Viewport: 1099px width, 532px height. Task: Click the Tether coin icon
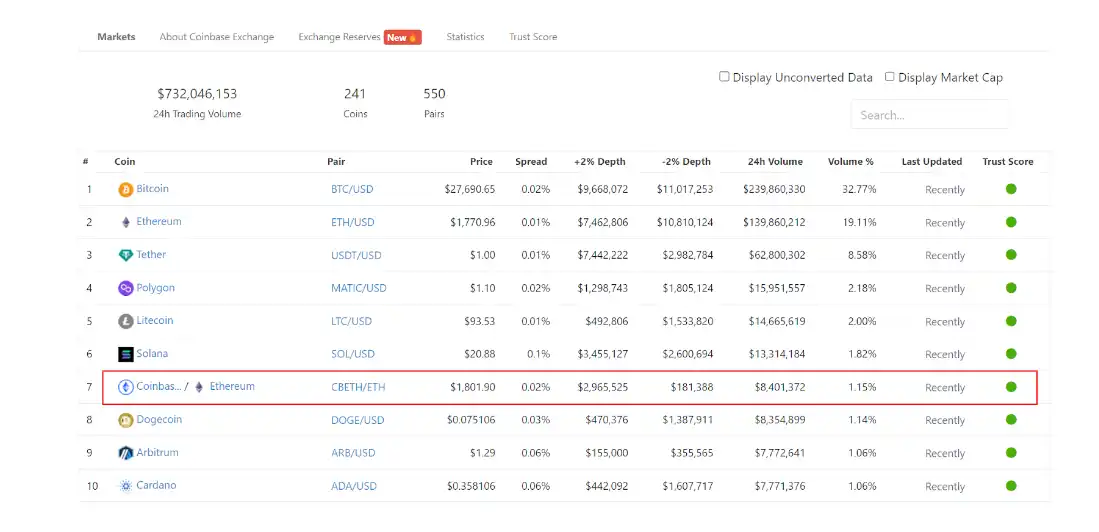pyautogui.click(x=125, y=255)
